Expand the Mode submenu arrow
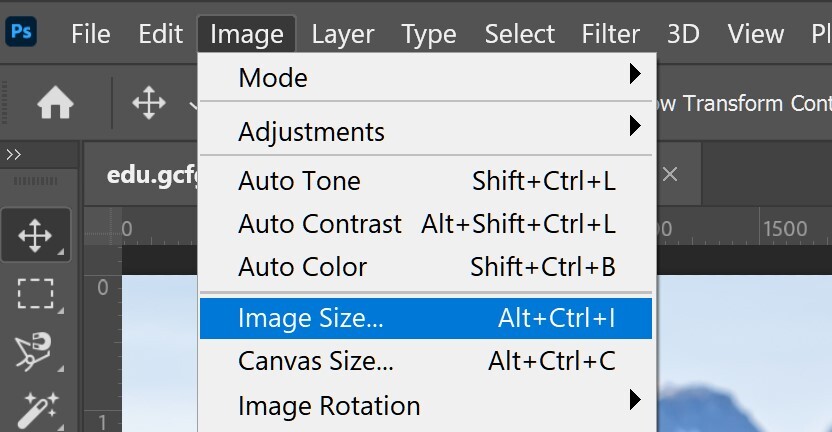The width and height of the screenshot is (832, 432). pos(634,75)
